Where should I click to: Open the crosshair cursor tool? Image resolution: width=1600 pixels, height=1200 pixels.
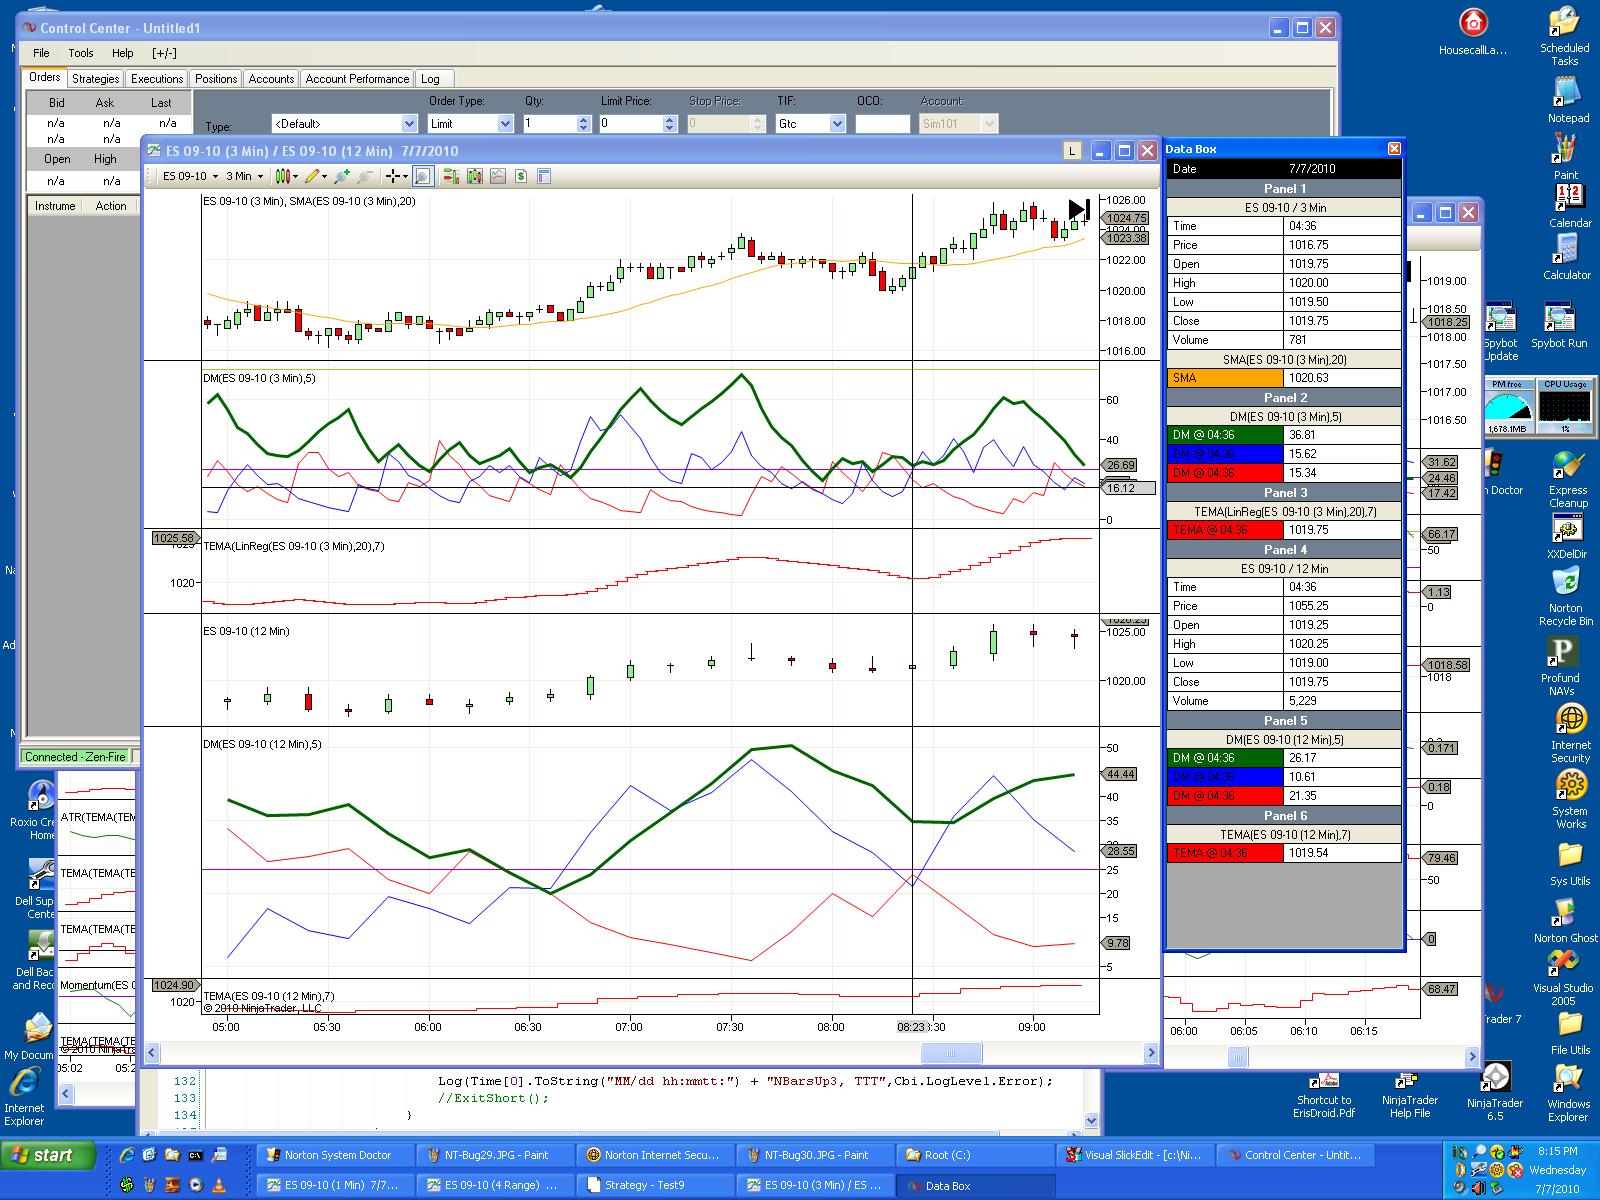pyautogui.click(x=397, y=176)
